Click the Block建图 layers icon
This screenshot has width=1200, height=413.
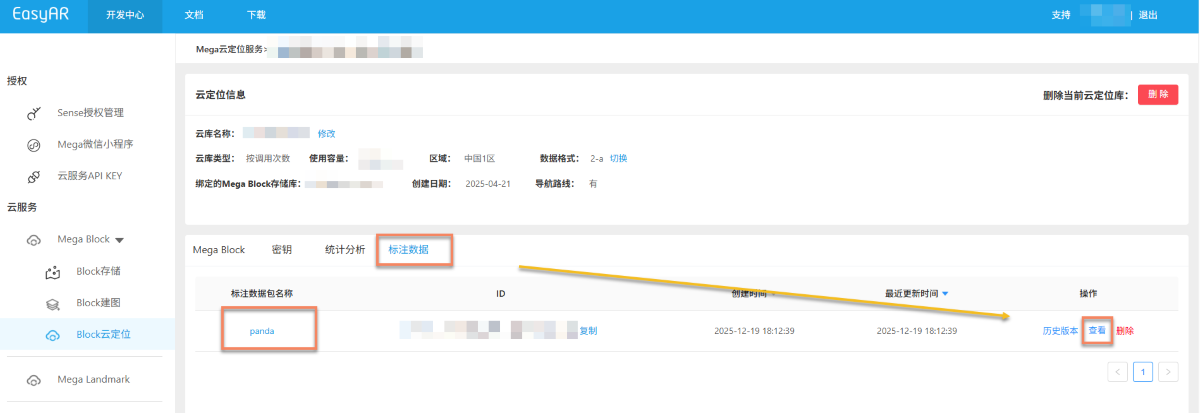(53, 303)
